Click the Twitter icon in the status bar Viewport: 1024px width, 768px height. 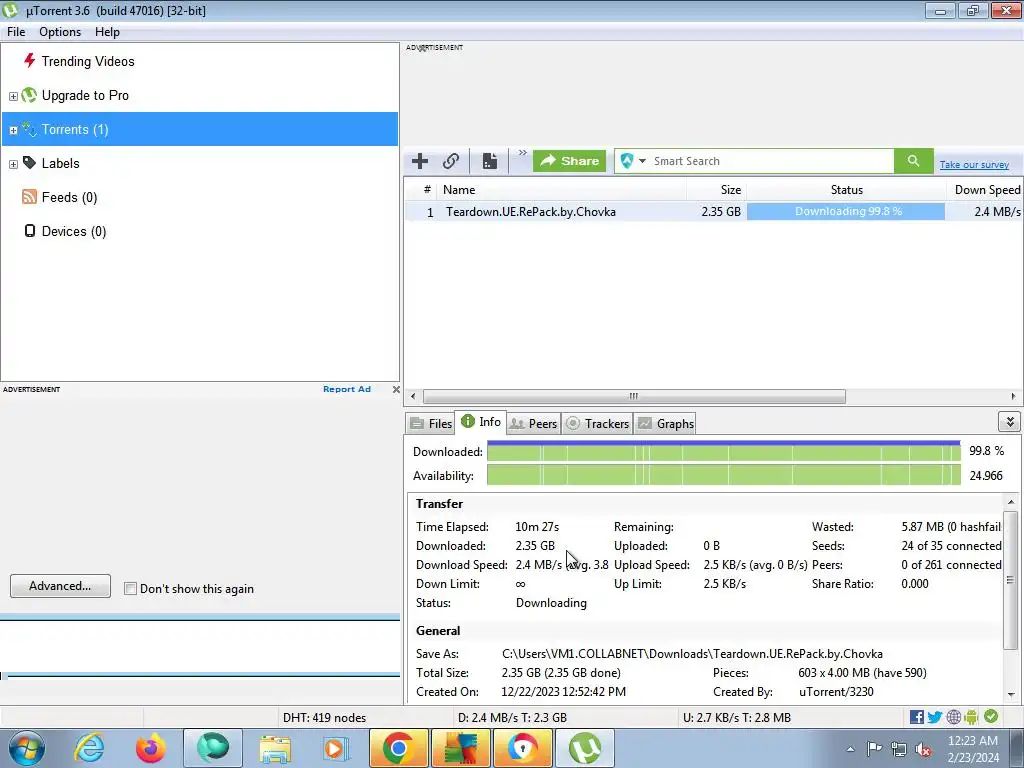(935, 717)
